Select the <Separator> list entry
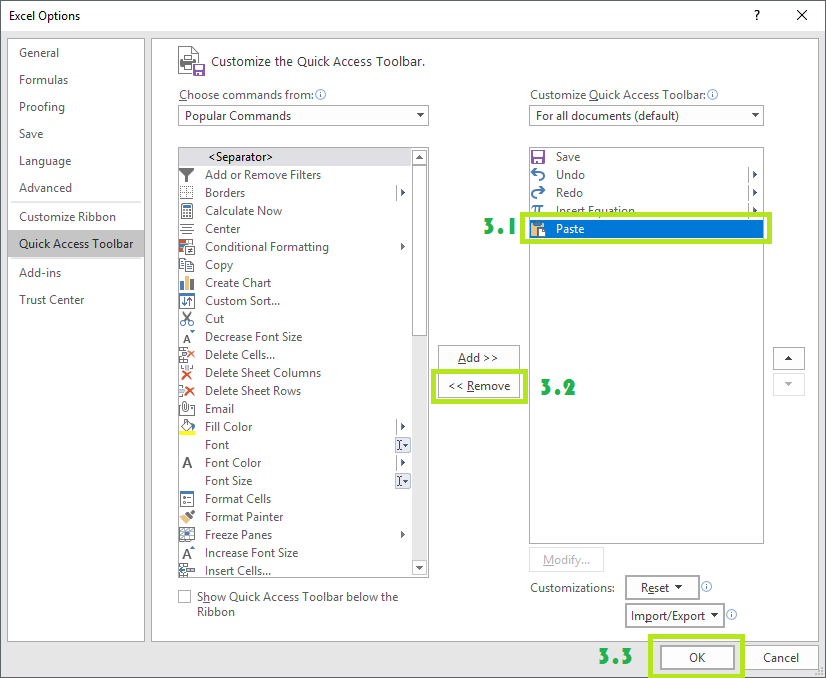 [295, 157]
